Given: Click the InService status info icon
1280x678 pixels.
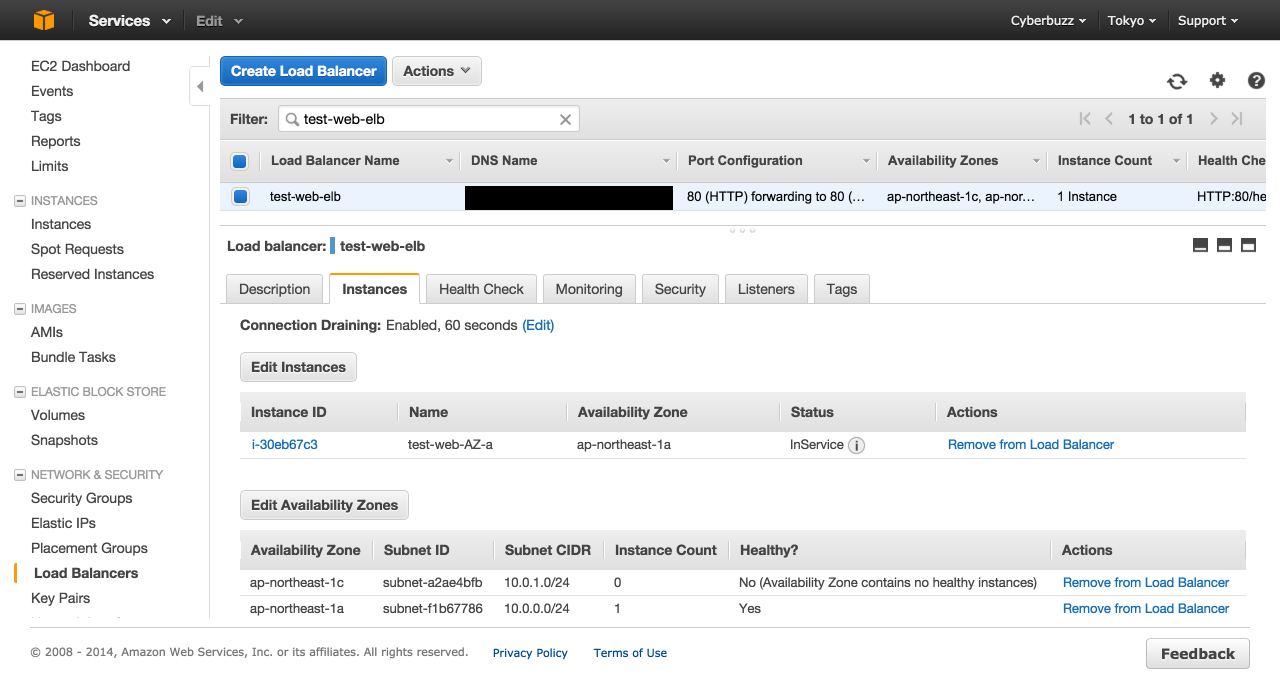Looking at the screenshot, I should pos(856,445).
